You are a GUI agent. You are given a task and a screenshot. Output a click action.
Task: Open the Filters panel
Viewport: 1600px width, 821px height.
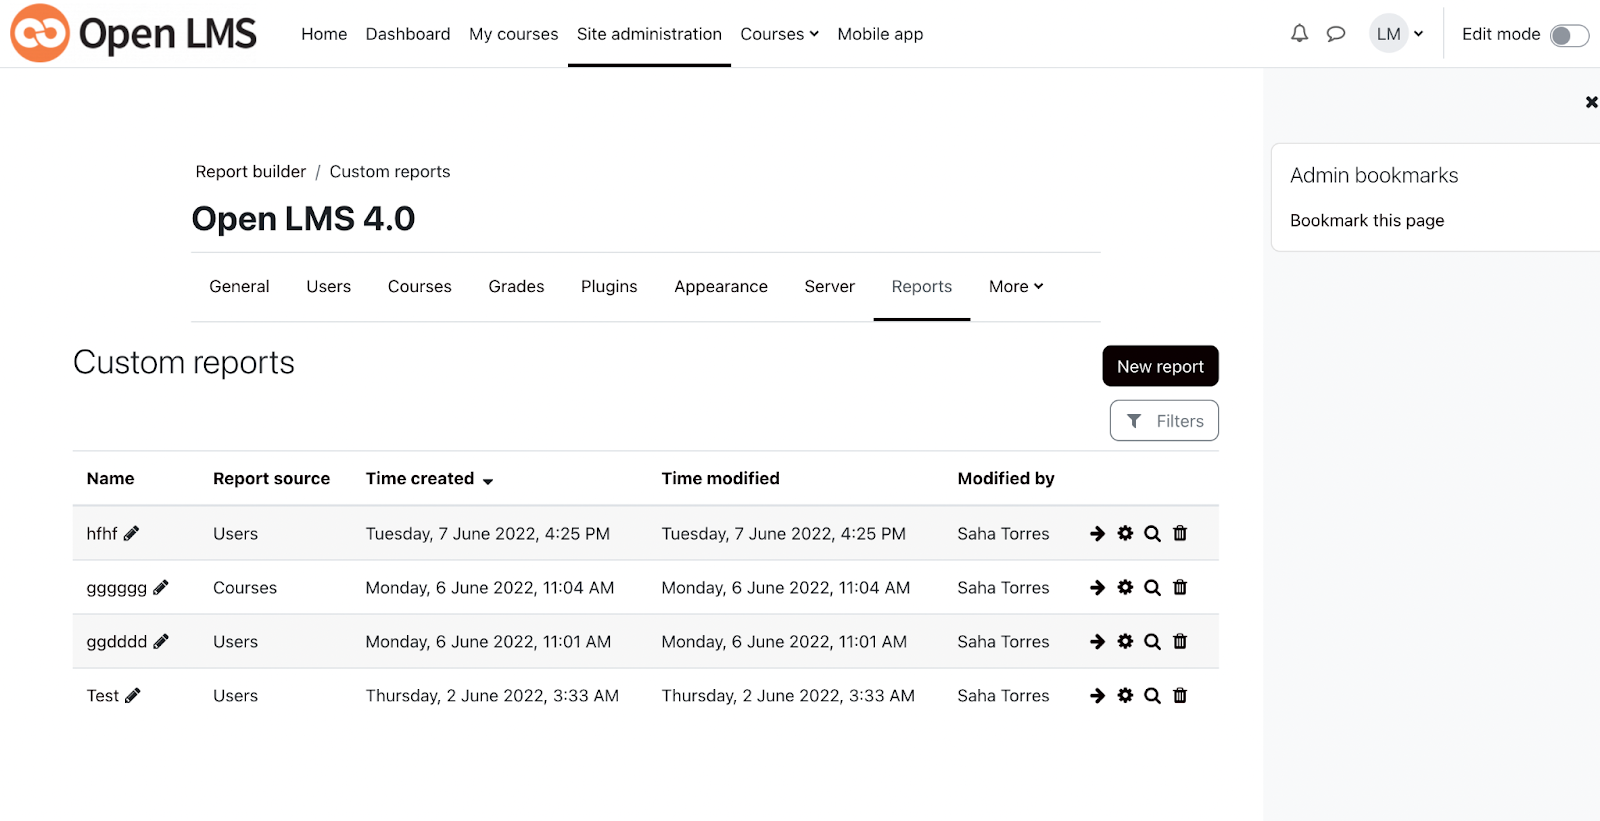[1164, 421]
